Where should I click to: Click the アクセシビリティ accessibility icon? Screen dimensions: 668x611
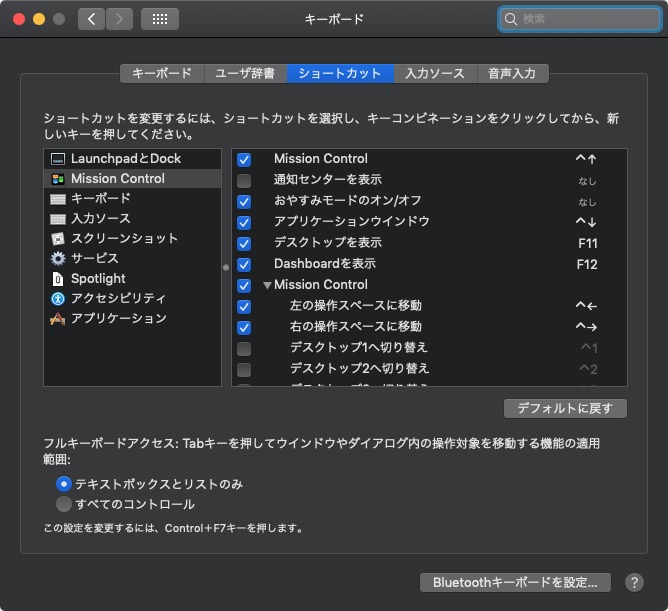[58, 299]
